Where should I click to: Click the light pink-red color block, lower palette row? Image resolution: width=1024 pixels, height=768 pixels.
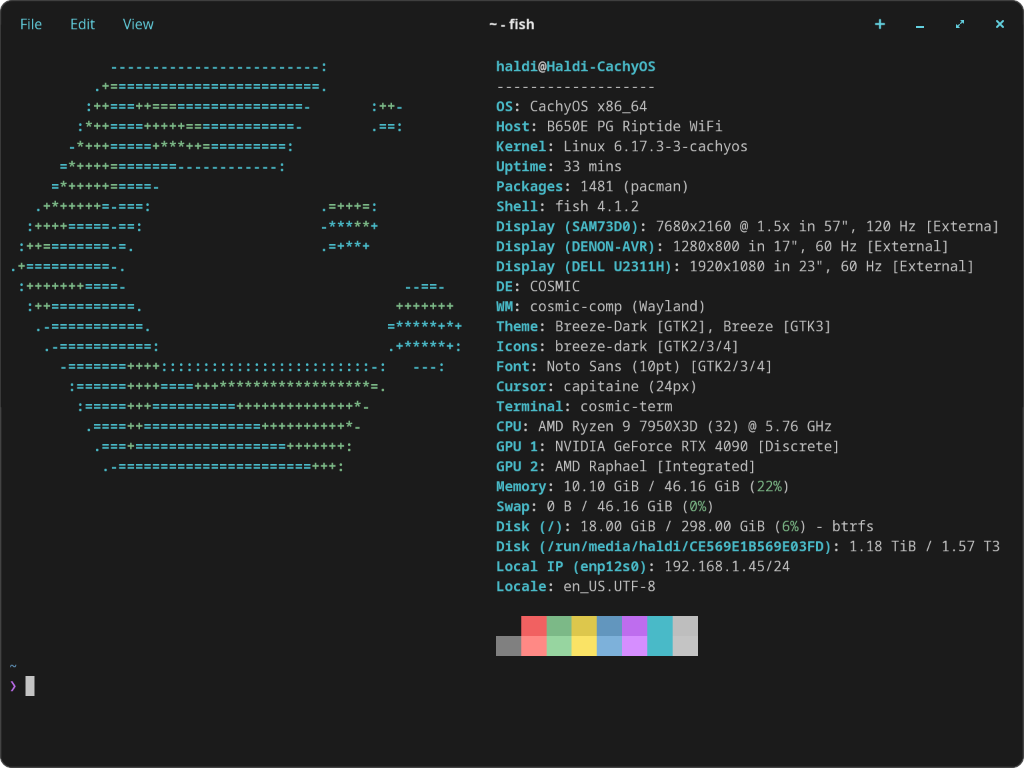click(534, 646)
